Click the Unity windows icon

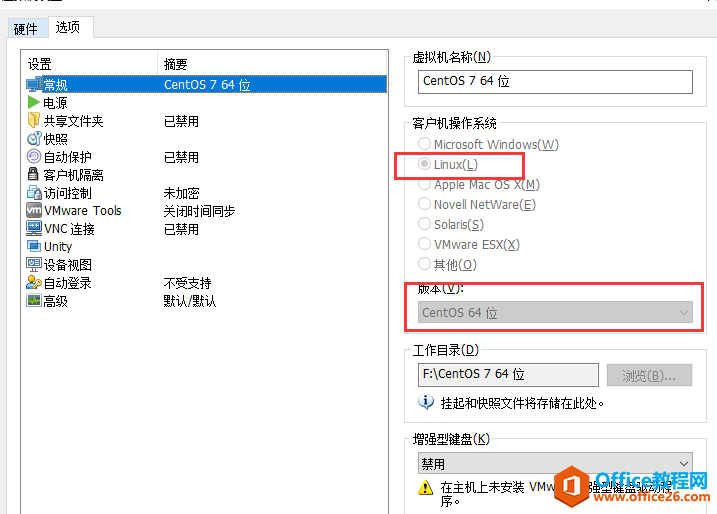(34, 246)
